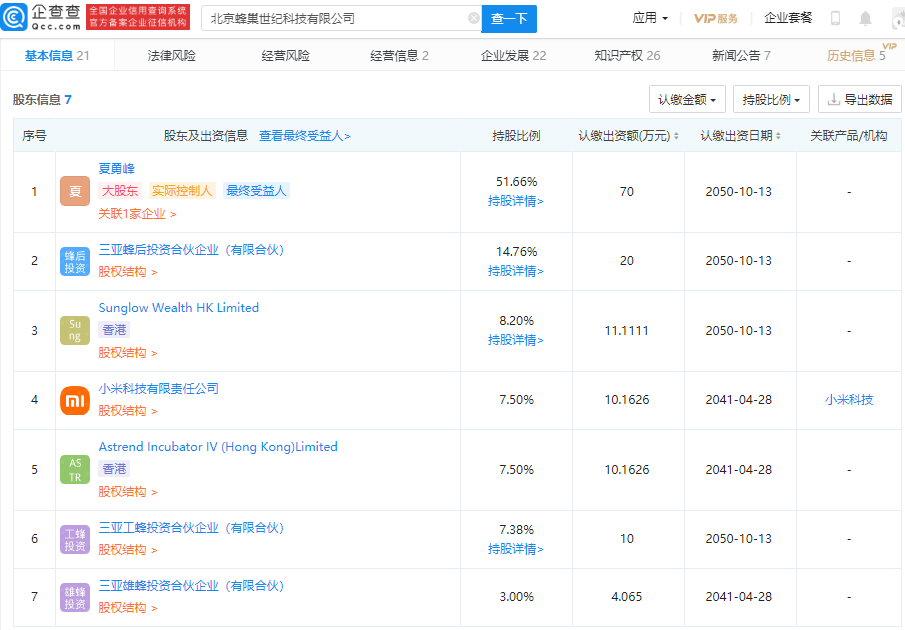Open Astrend Incubator IV link
905x630 pixels.
point(218,447)
